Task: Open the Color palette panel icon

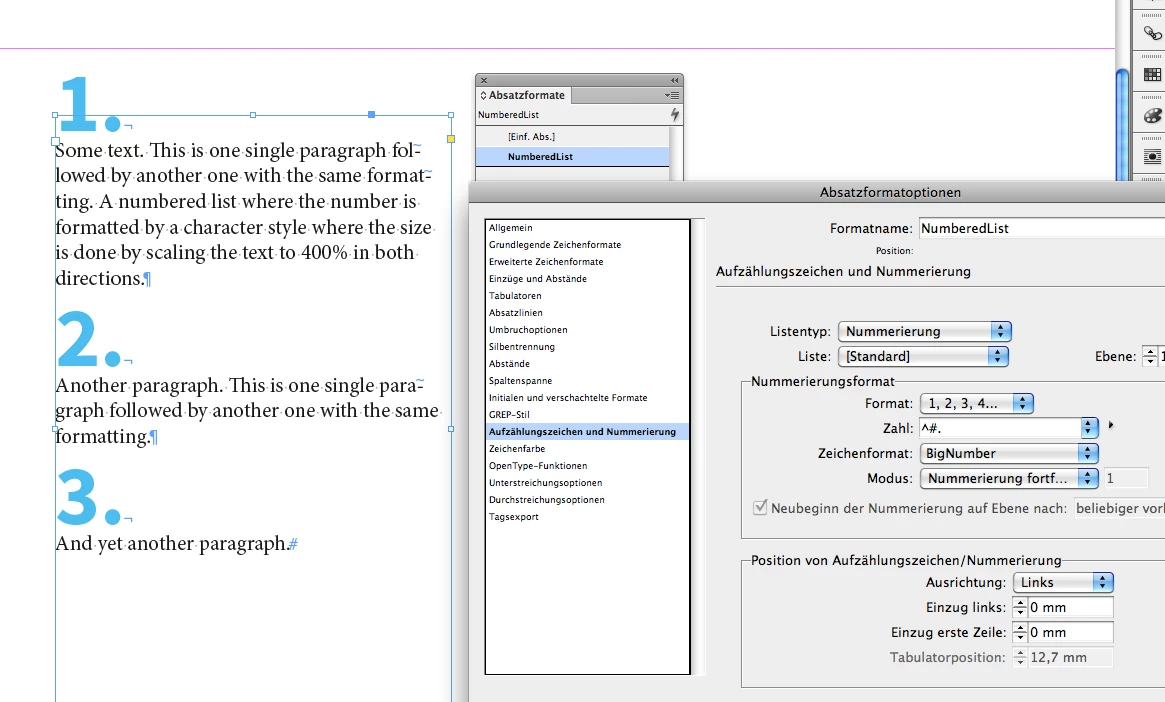Action: pyautogui.click(x=1152, y=116)
